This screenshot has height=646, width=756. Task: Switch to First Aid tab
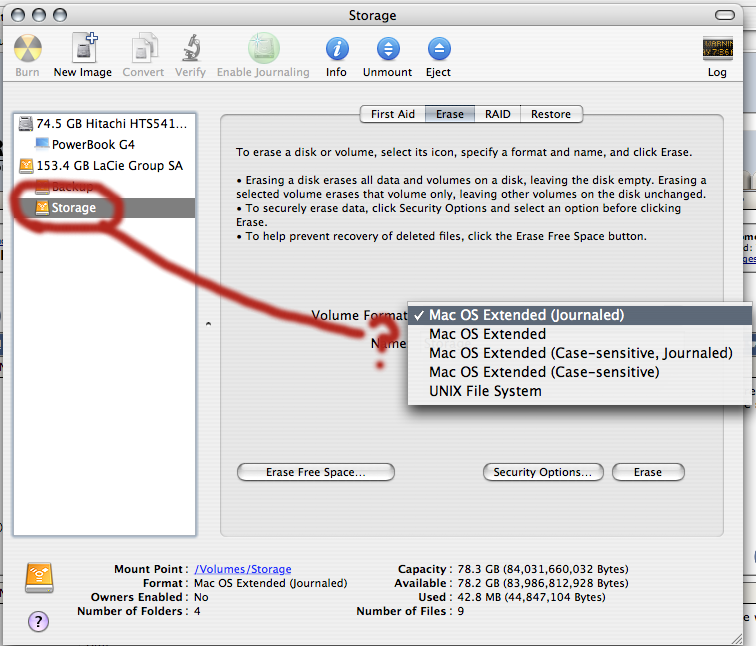(393, 114)
